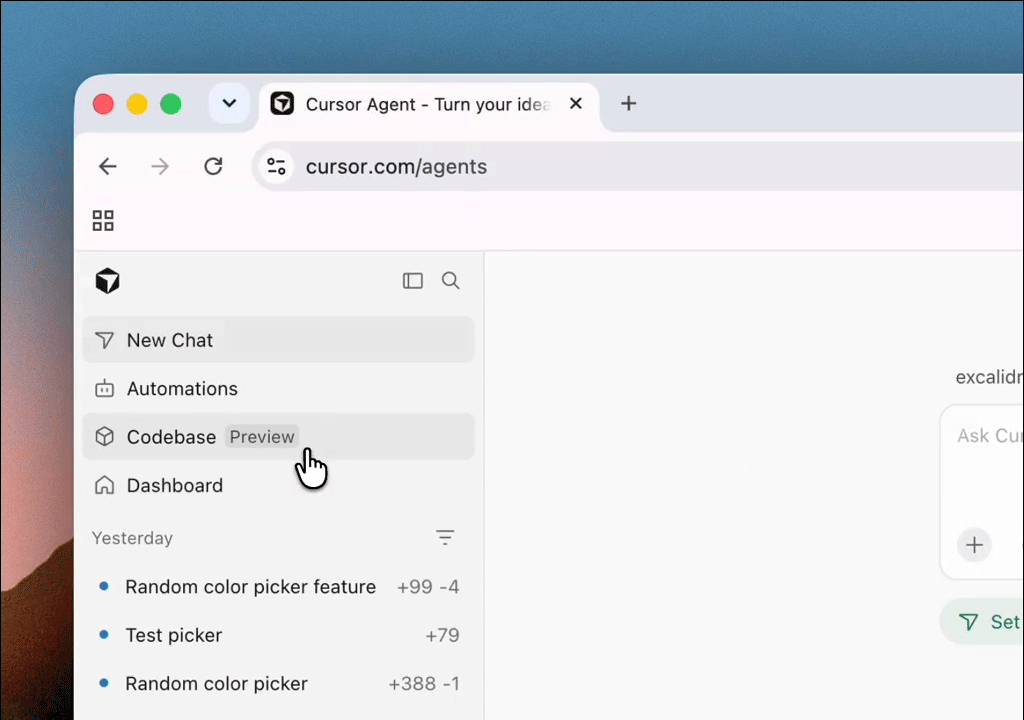
Task: Click the +99 -4 diff stats
Action: [428, 587]
